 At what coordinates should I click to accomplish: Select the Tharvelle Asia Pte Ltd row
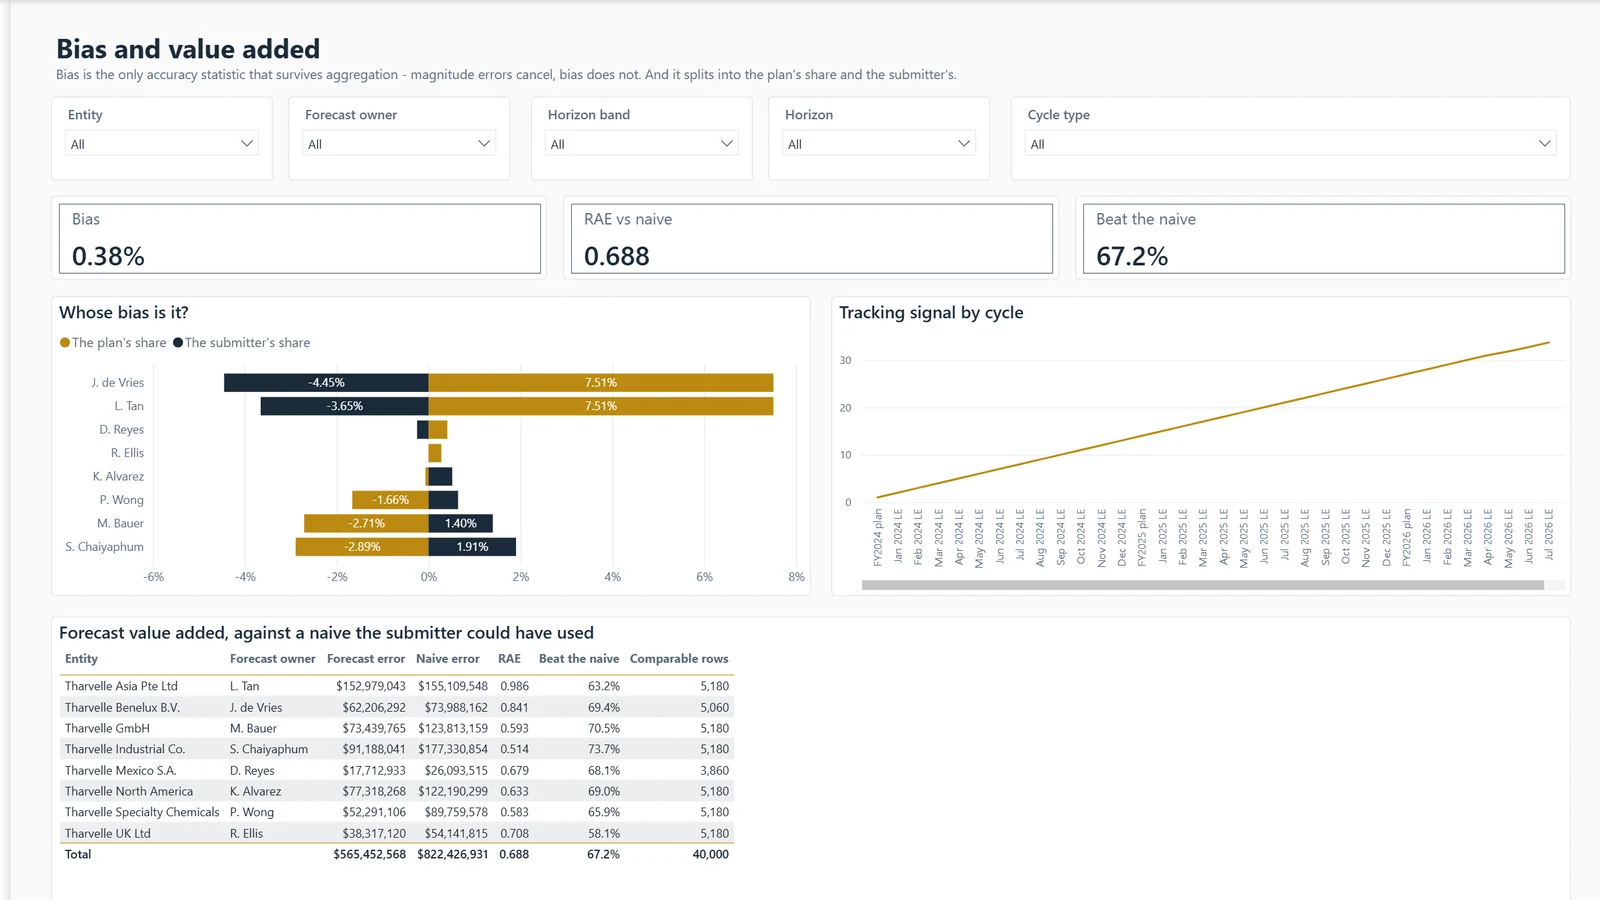[x=397, y=686]
